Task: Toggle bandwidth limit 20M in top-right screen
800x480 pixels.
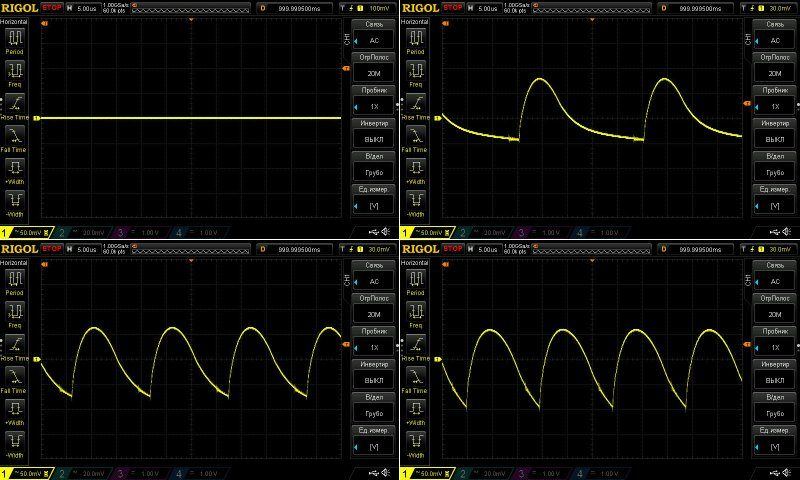Action: point(774,67)
